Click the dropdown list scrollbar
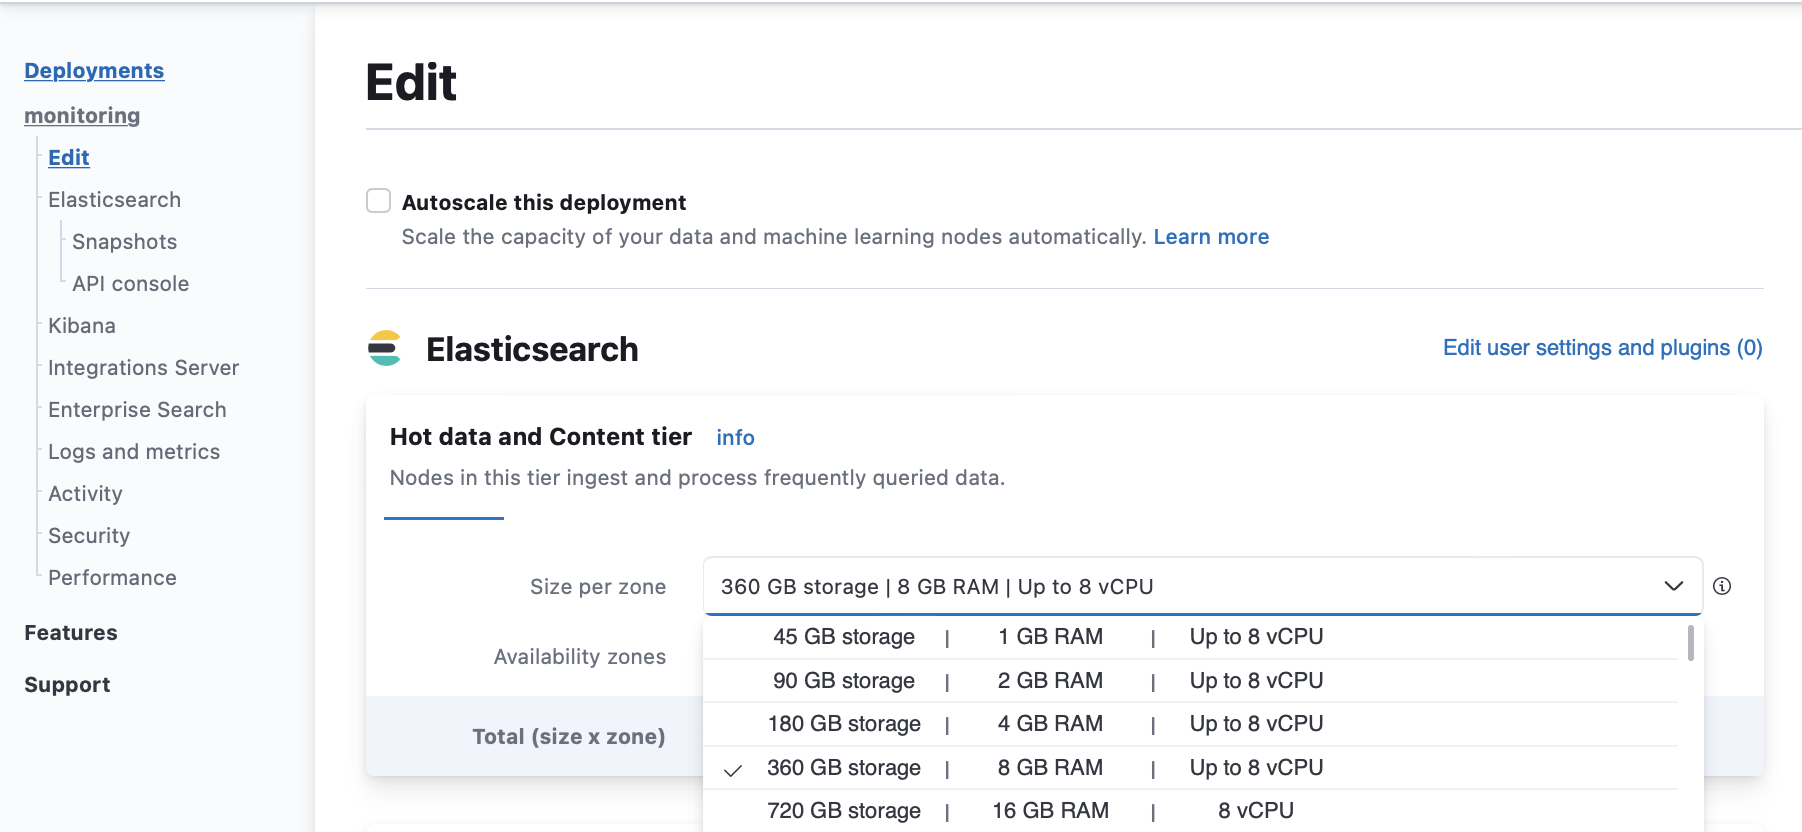Screen dimensions: 1802x832 1690,644
